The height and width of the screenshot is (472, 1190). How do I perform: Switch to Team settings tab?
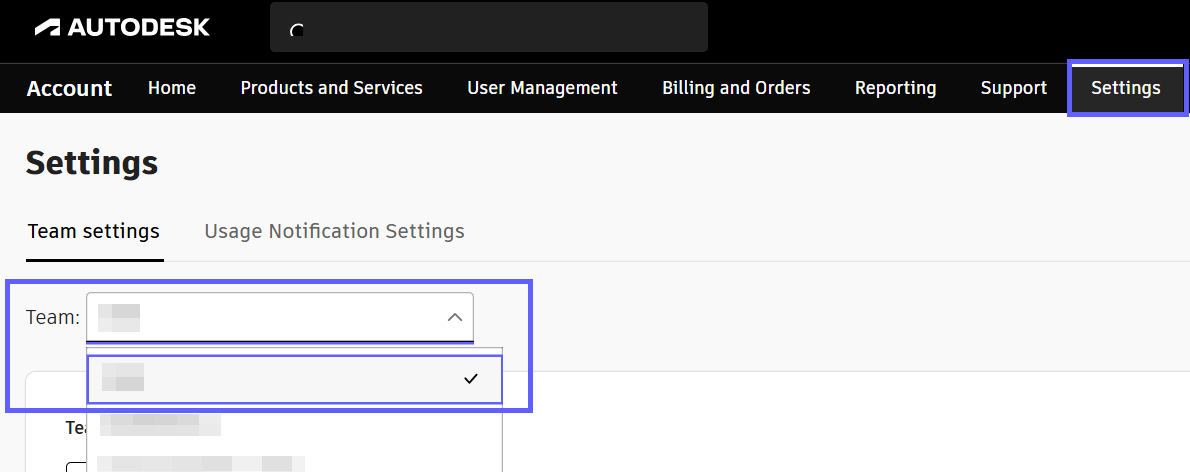(94, 231)
